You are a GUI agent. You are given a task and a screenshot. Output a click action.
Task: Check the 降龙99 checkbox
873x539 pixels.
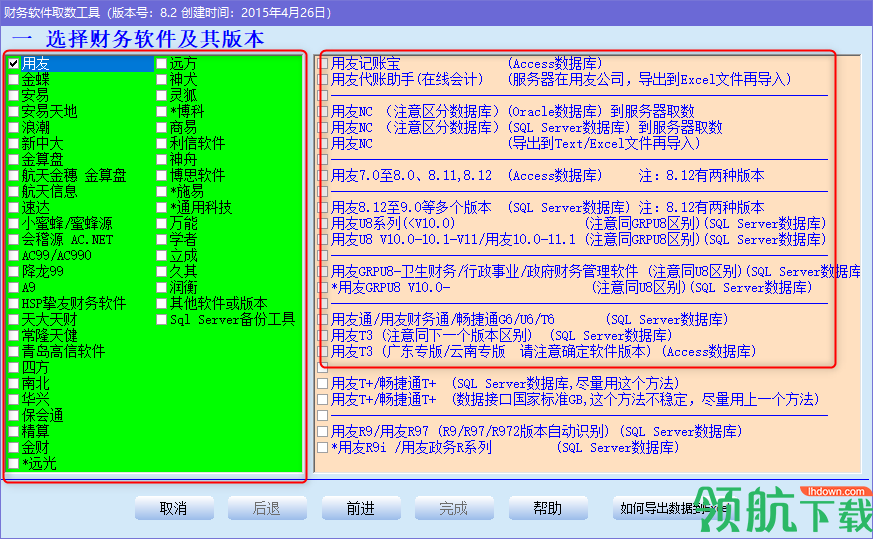click(14, 272)
